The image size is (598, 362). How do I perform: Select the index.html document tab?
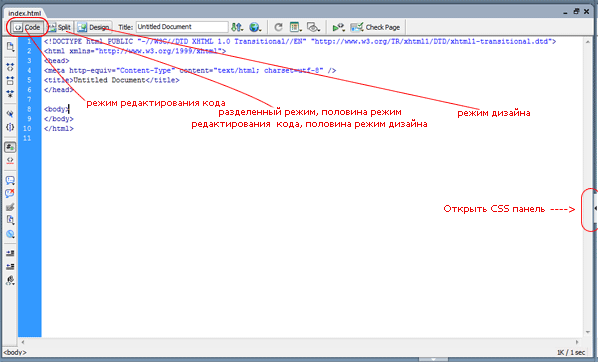[24, 13]
